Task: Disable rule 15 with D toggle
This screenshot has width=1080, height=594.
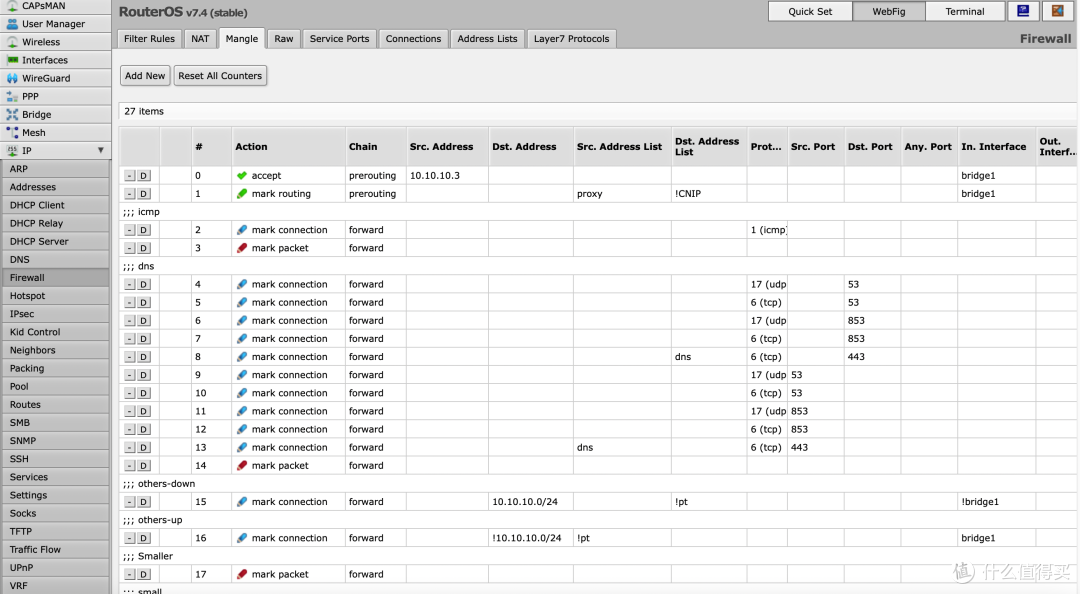Action: click(143, 502)
